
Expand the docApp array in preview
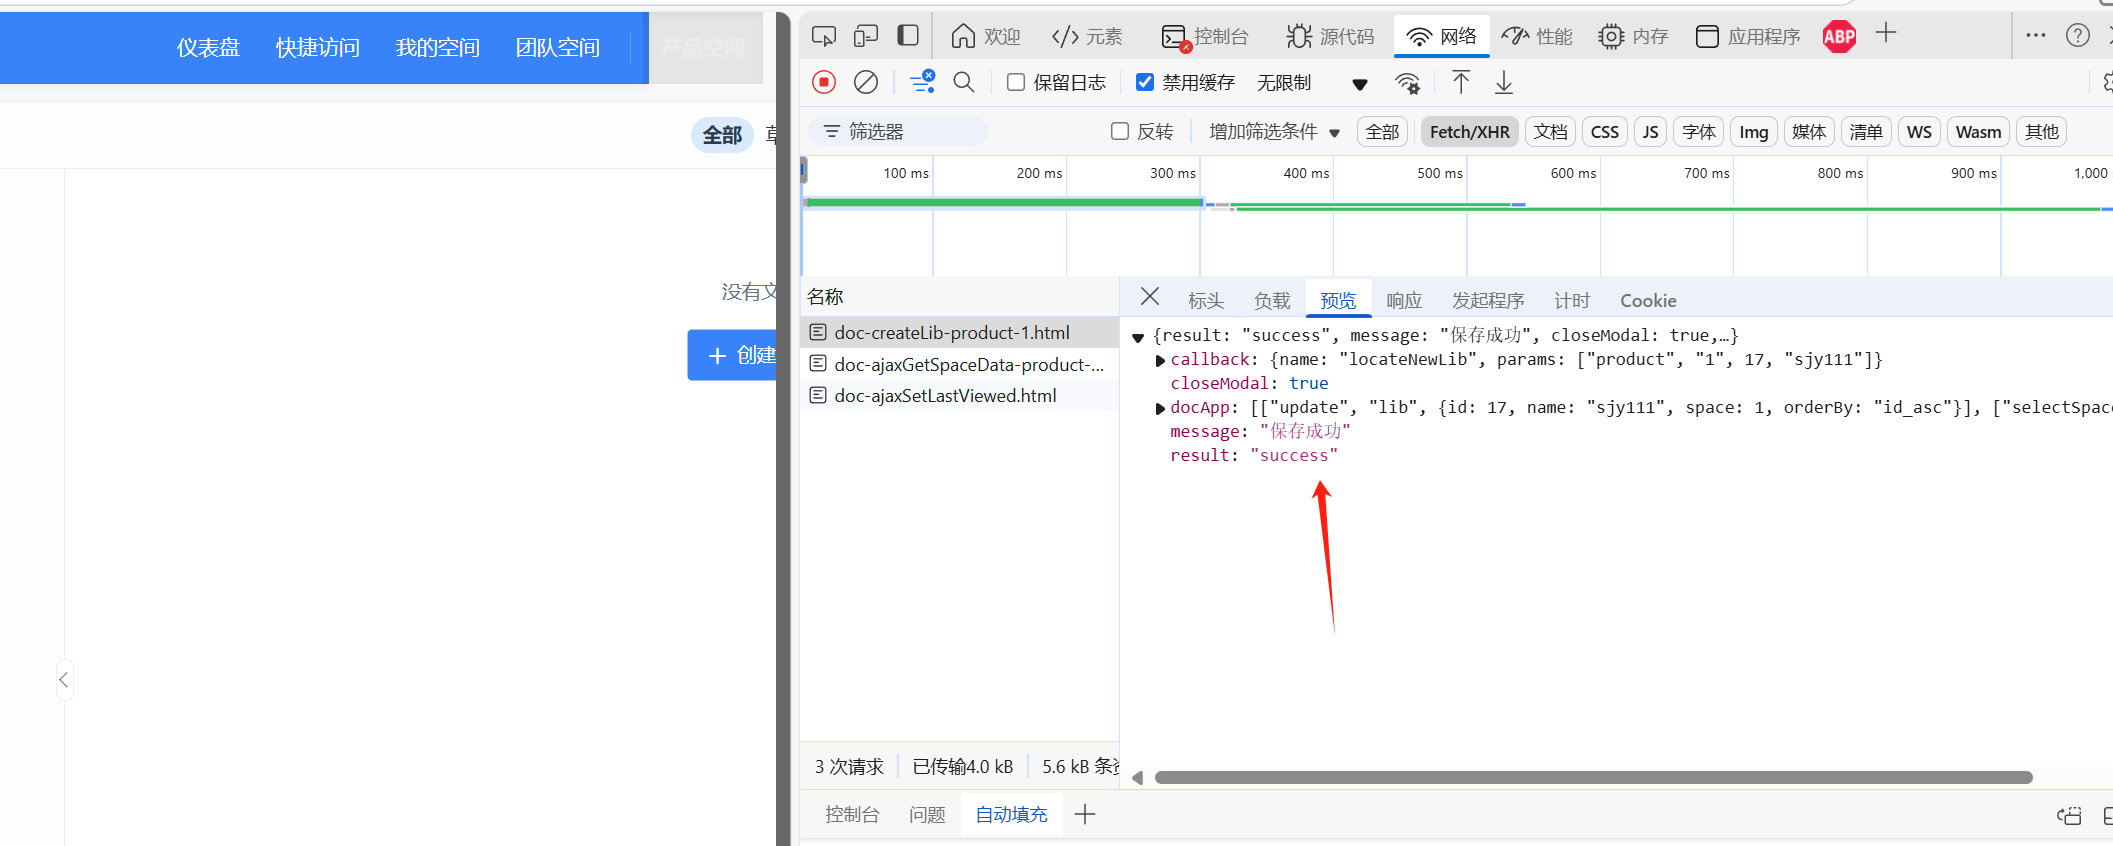pos(1160,408)
